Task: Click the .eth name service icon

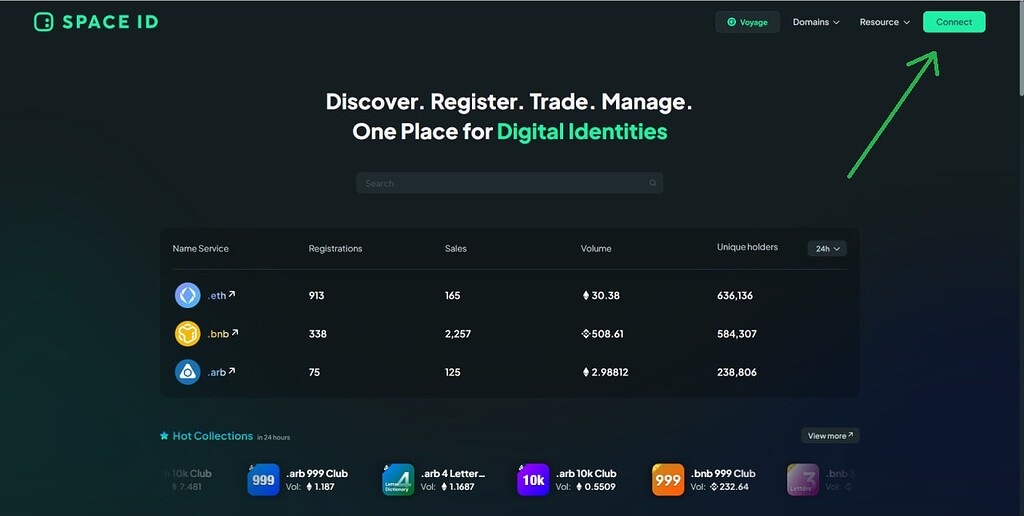Action: pos(187,295)
